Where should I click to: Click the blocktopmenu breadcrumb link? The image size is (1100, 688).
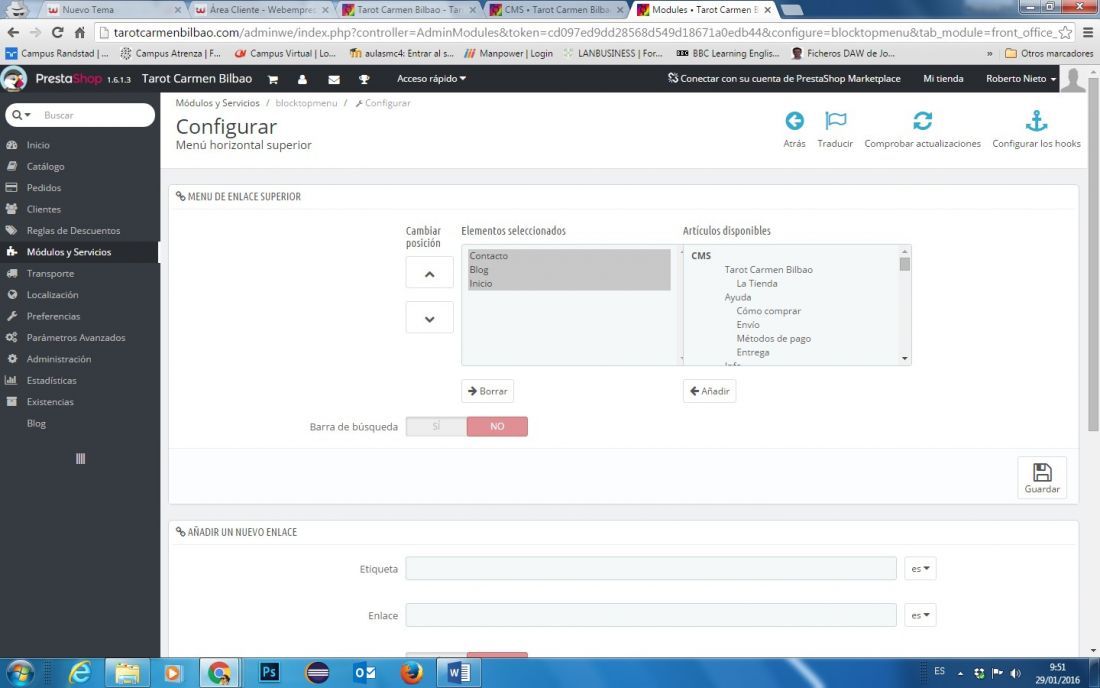(x=306, y=103)
